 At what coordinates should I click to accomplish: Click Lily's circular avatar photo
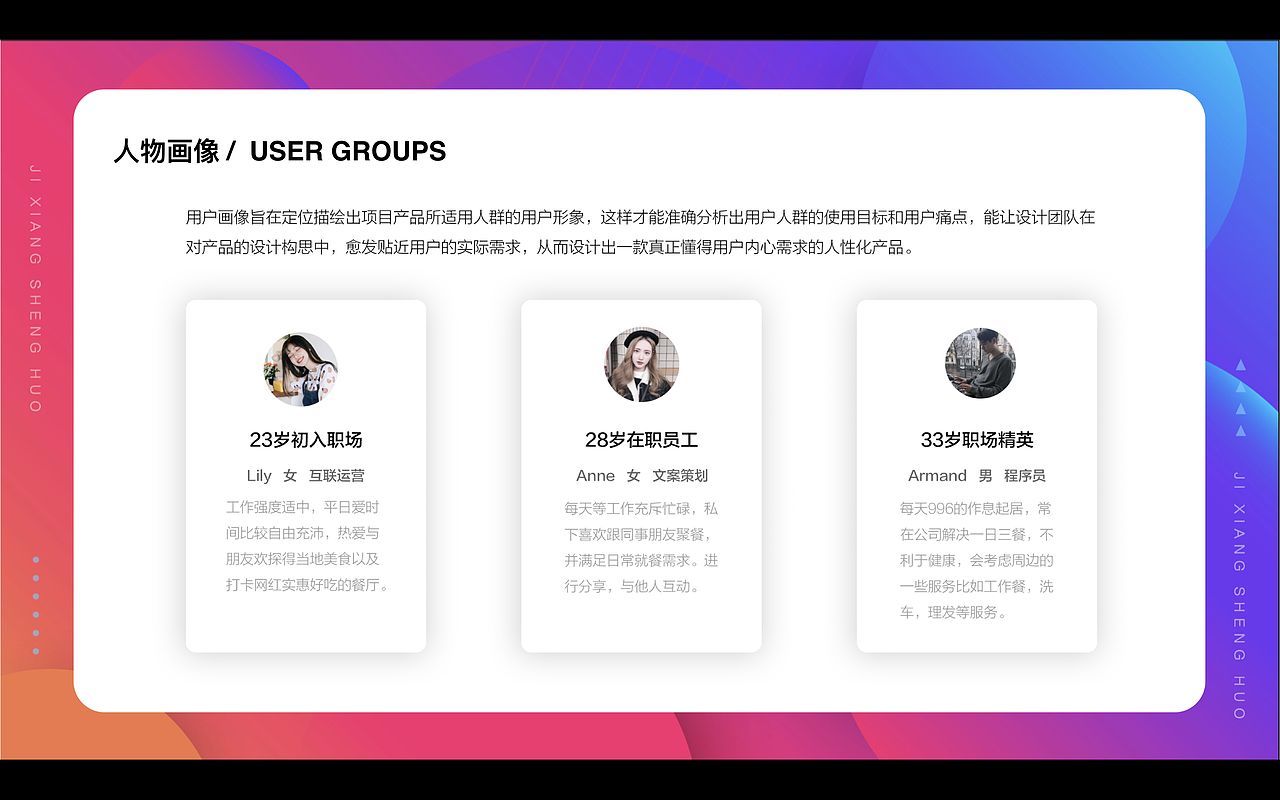coord(301,368)
